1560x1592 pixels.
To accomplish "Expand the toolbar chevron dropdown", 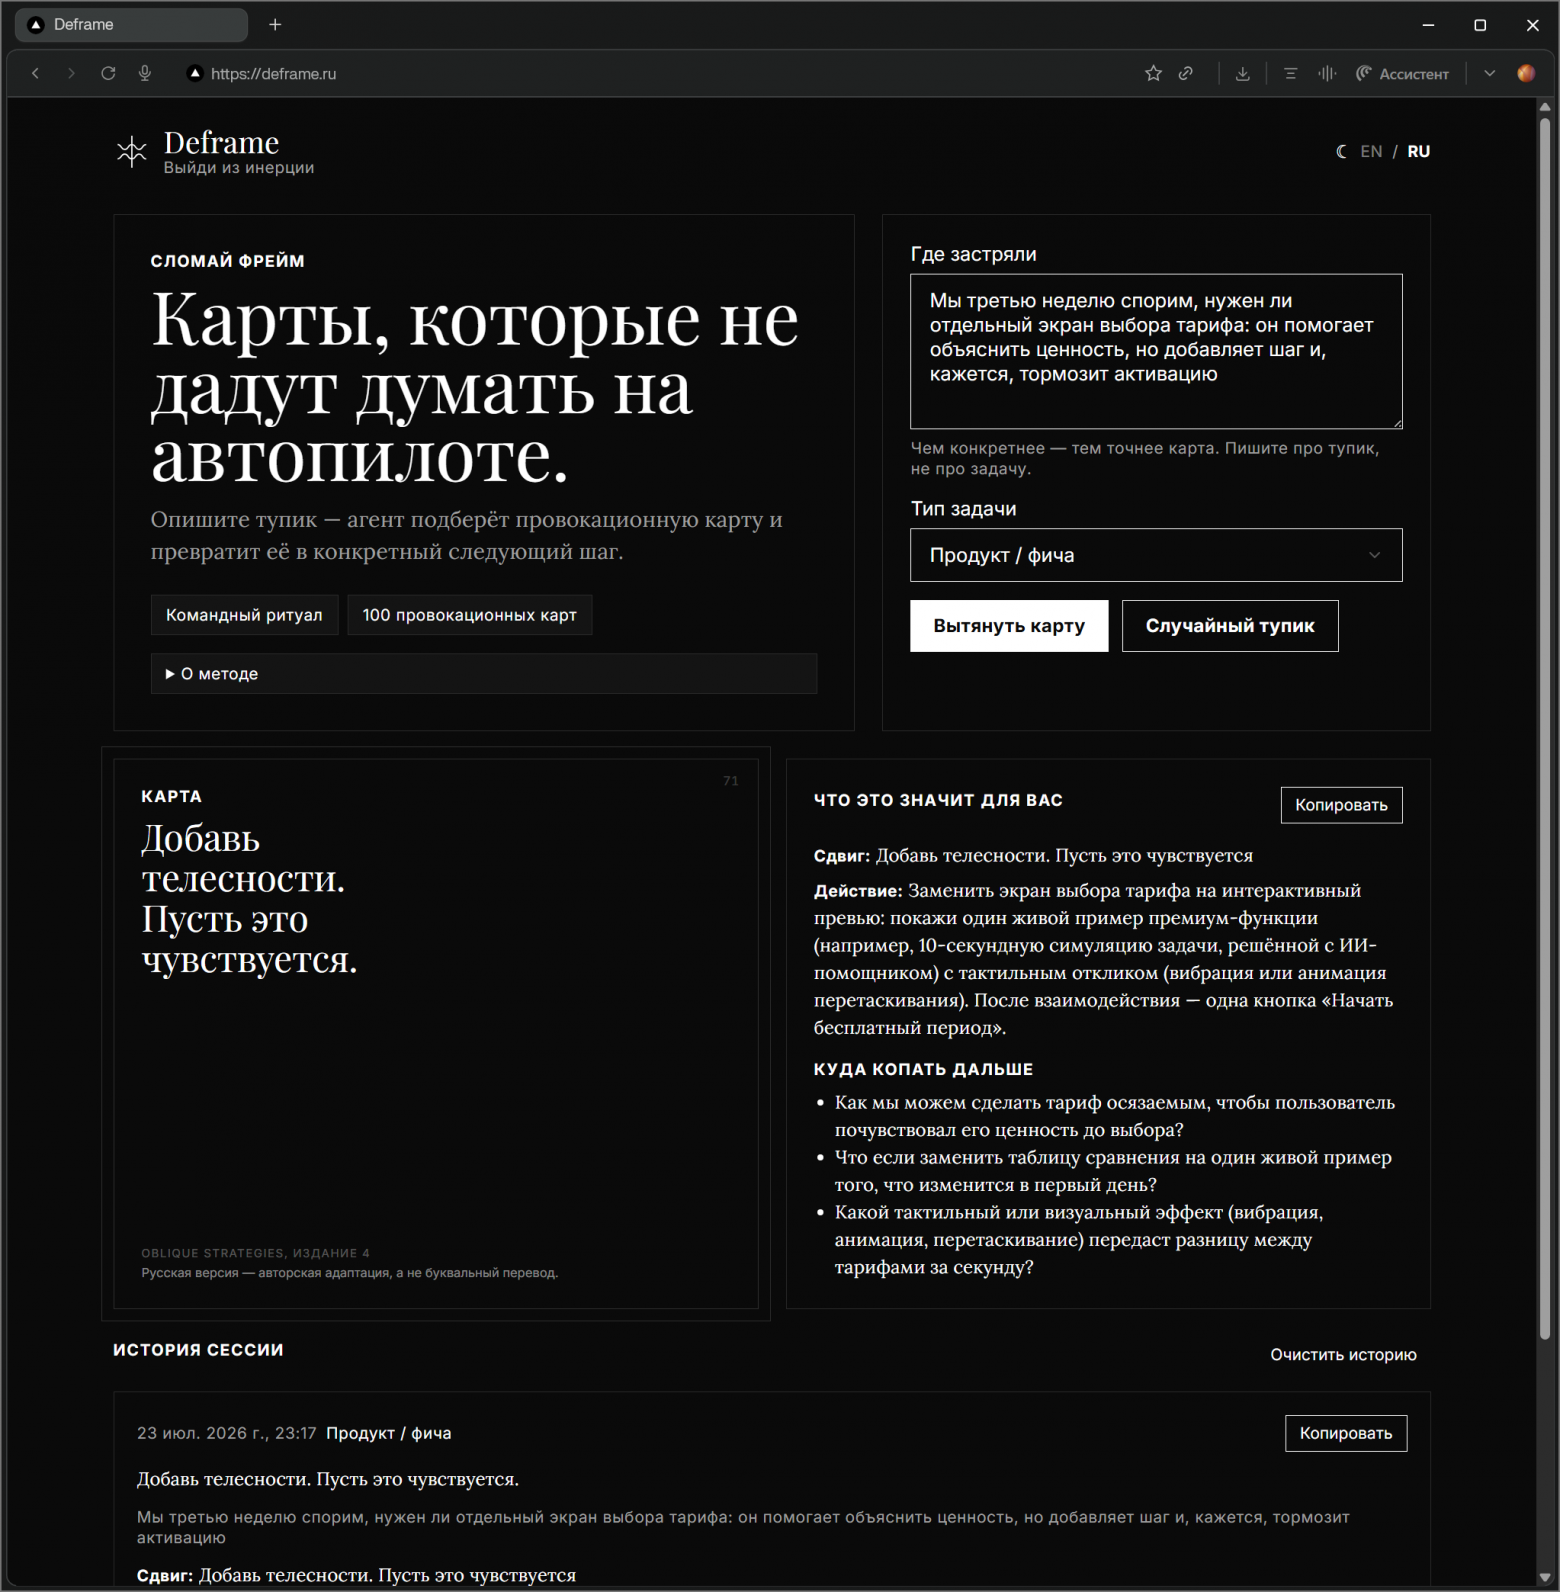I will click(x=1489, y=73).
